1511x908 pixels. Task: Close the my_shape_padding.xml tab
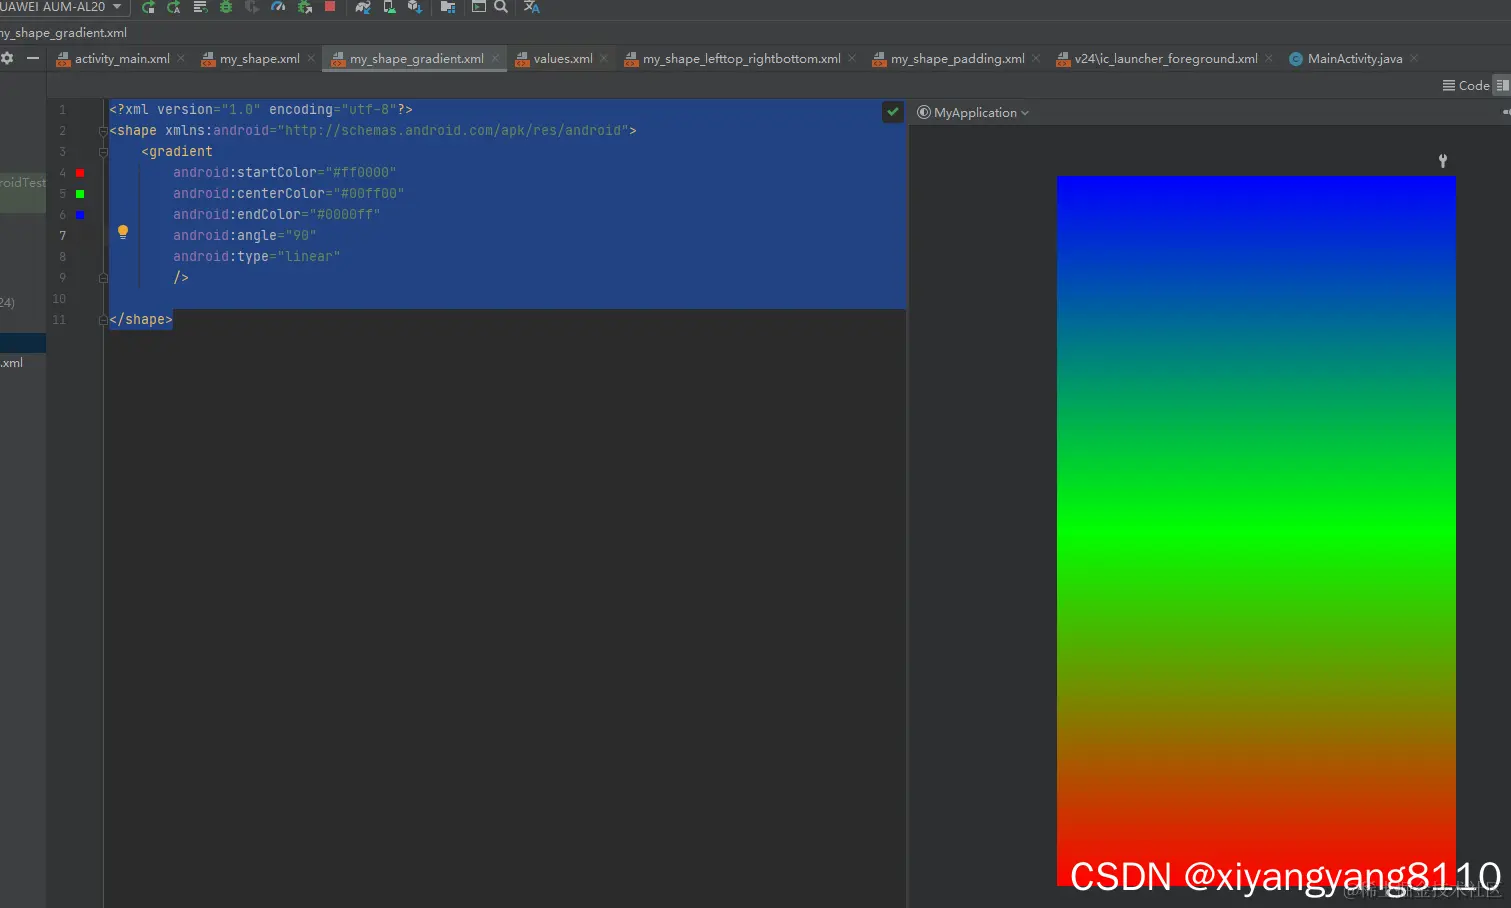tap(1036, 58)
